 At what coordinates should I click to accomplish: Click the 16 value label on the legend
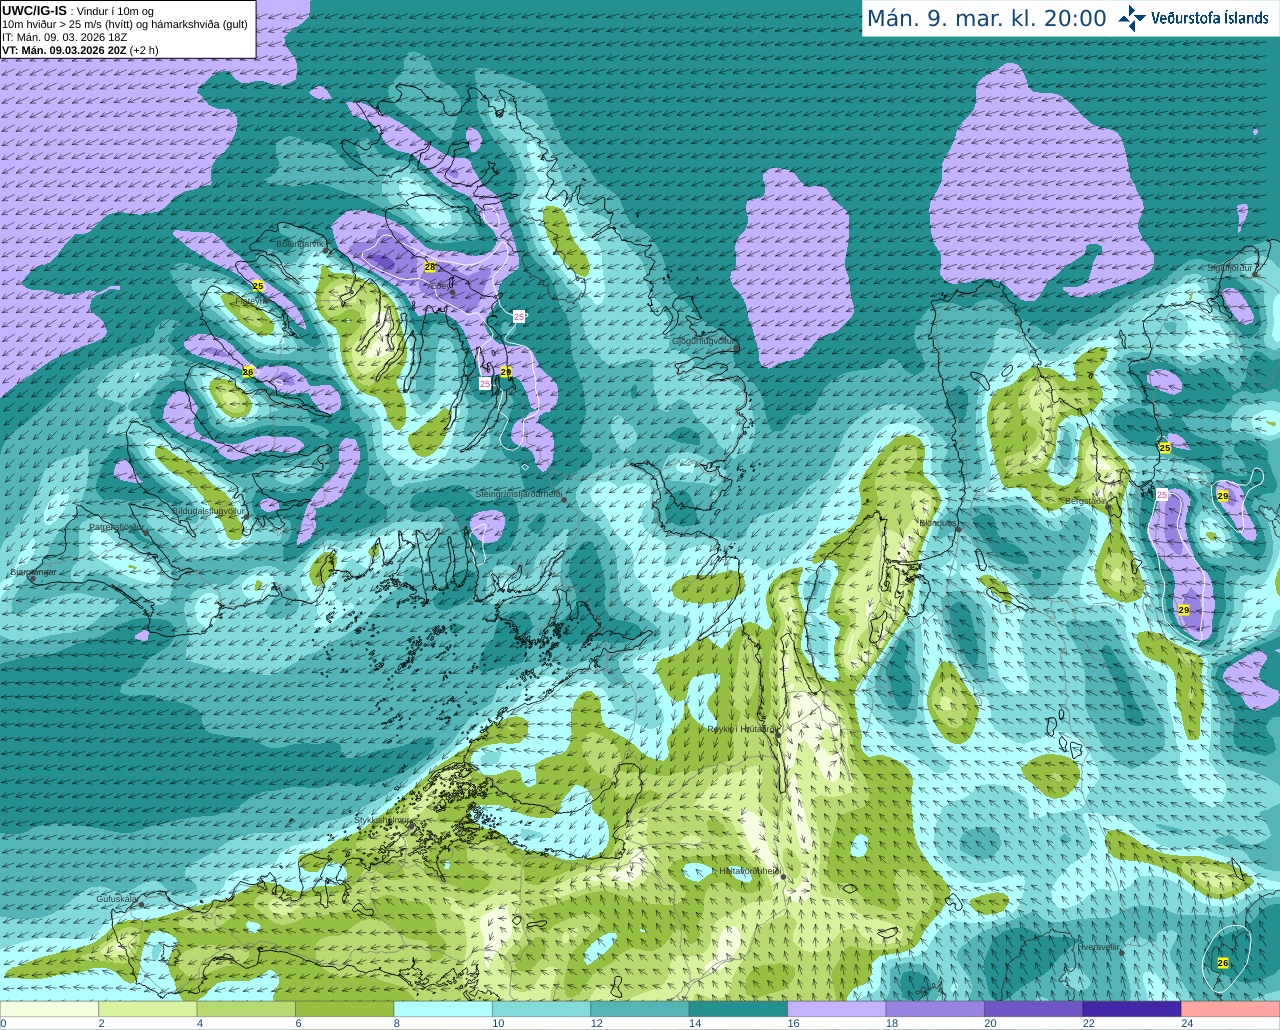tap(793, 1023)
